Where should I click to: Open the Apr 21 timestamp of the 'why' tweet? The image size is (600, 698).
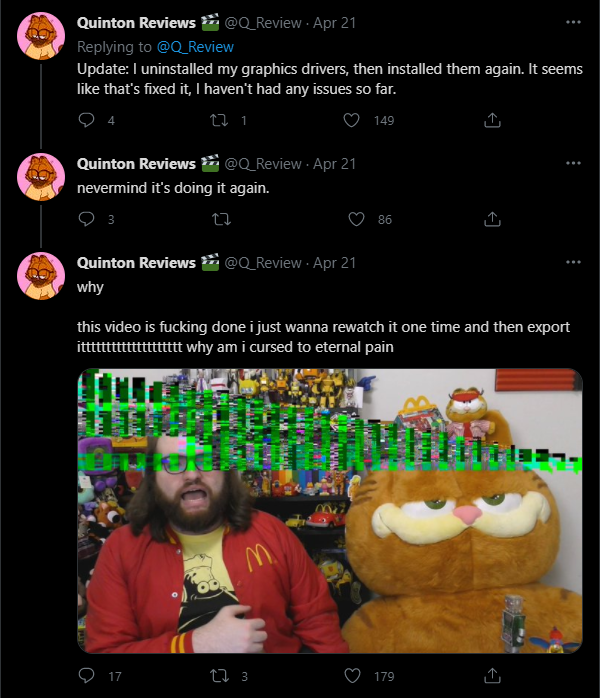click(334, 263)
